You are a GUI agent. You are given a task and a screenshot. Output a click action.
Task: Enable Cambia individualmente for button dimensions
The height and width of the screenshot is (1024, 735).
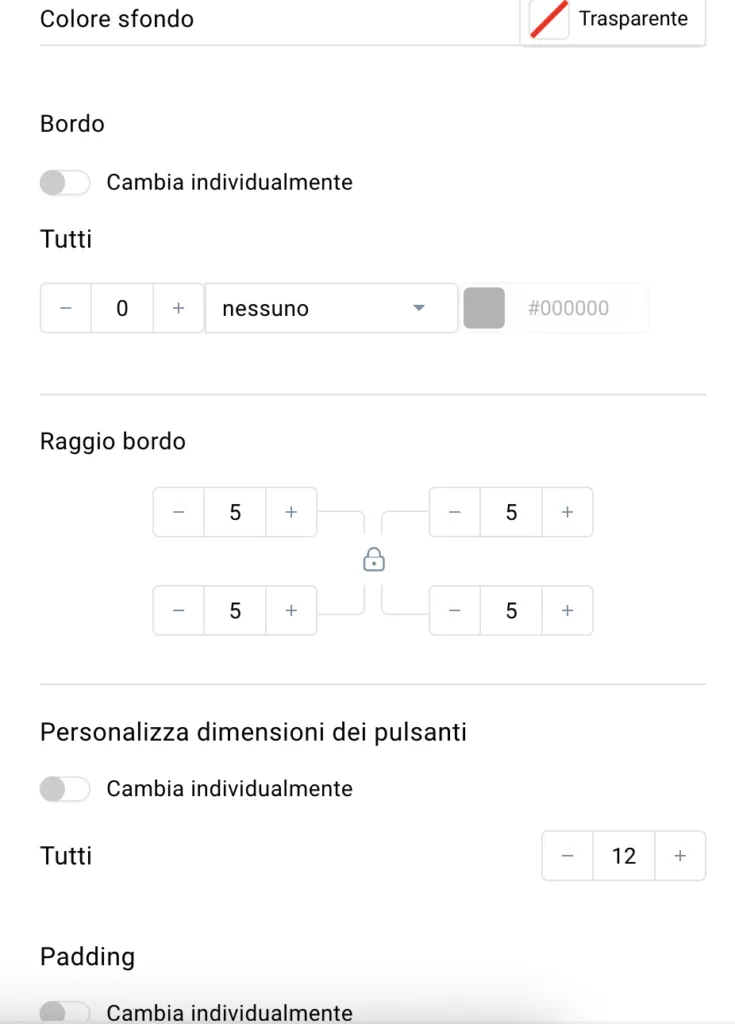pos(65,789)
